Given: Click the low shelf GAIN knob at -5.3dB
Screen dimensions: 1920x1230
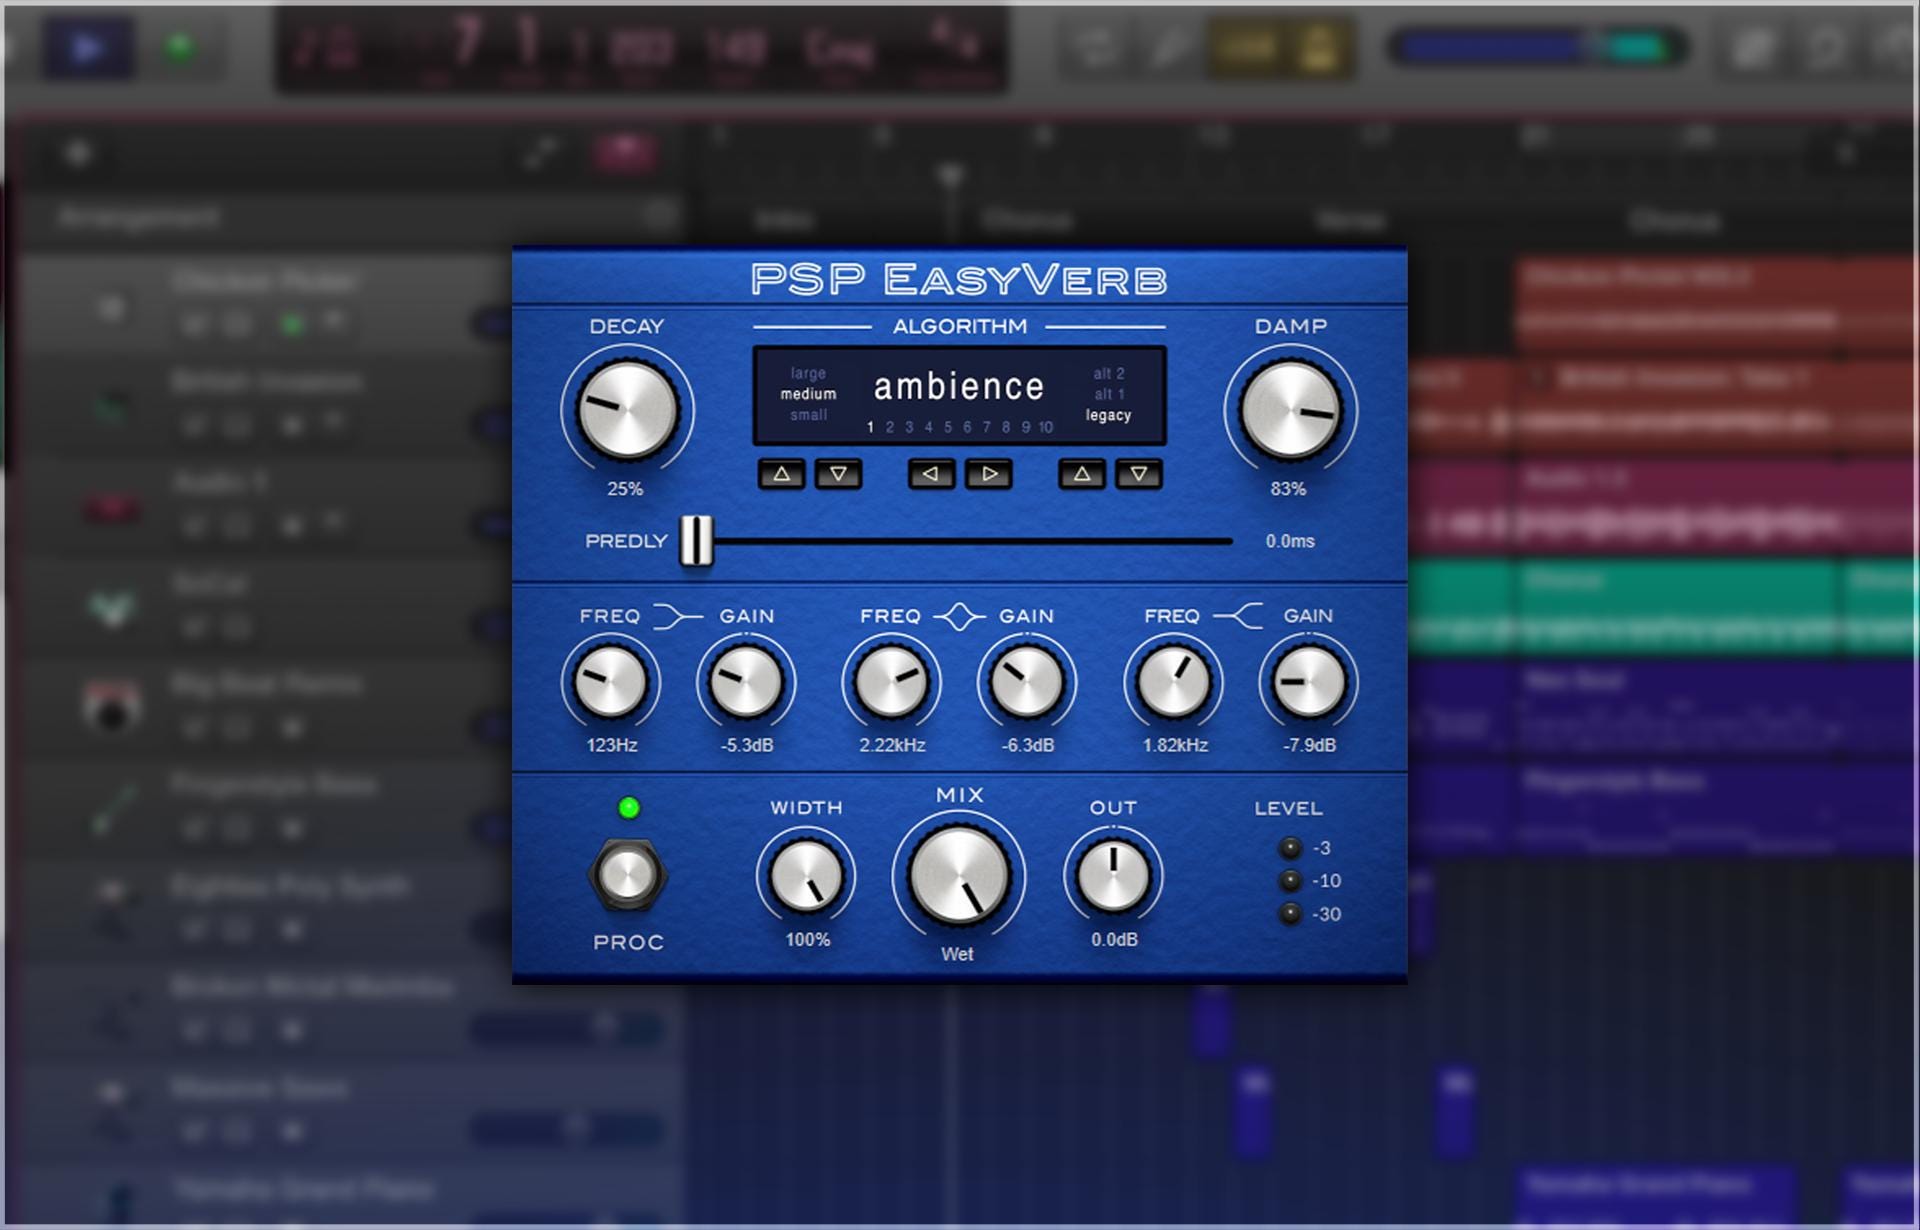Looking at the screenshot, I should pyautogui.click(x=746, y=682).
